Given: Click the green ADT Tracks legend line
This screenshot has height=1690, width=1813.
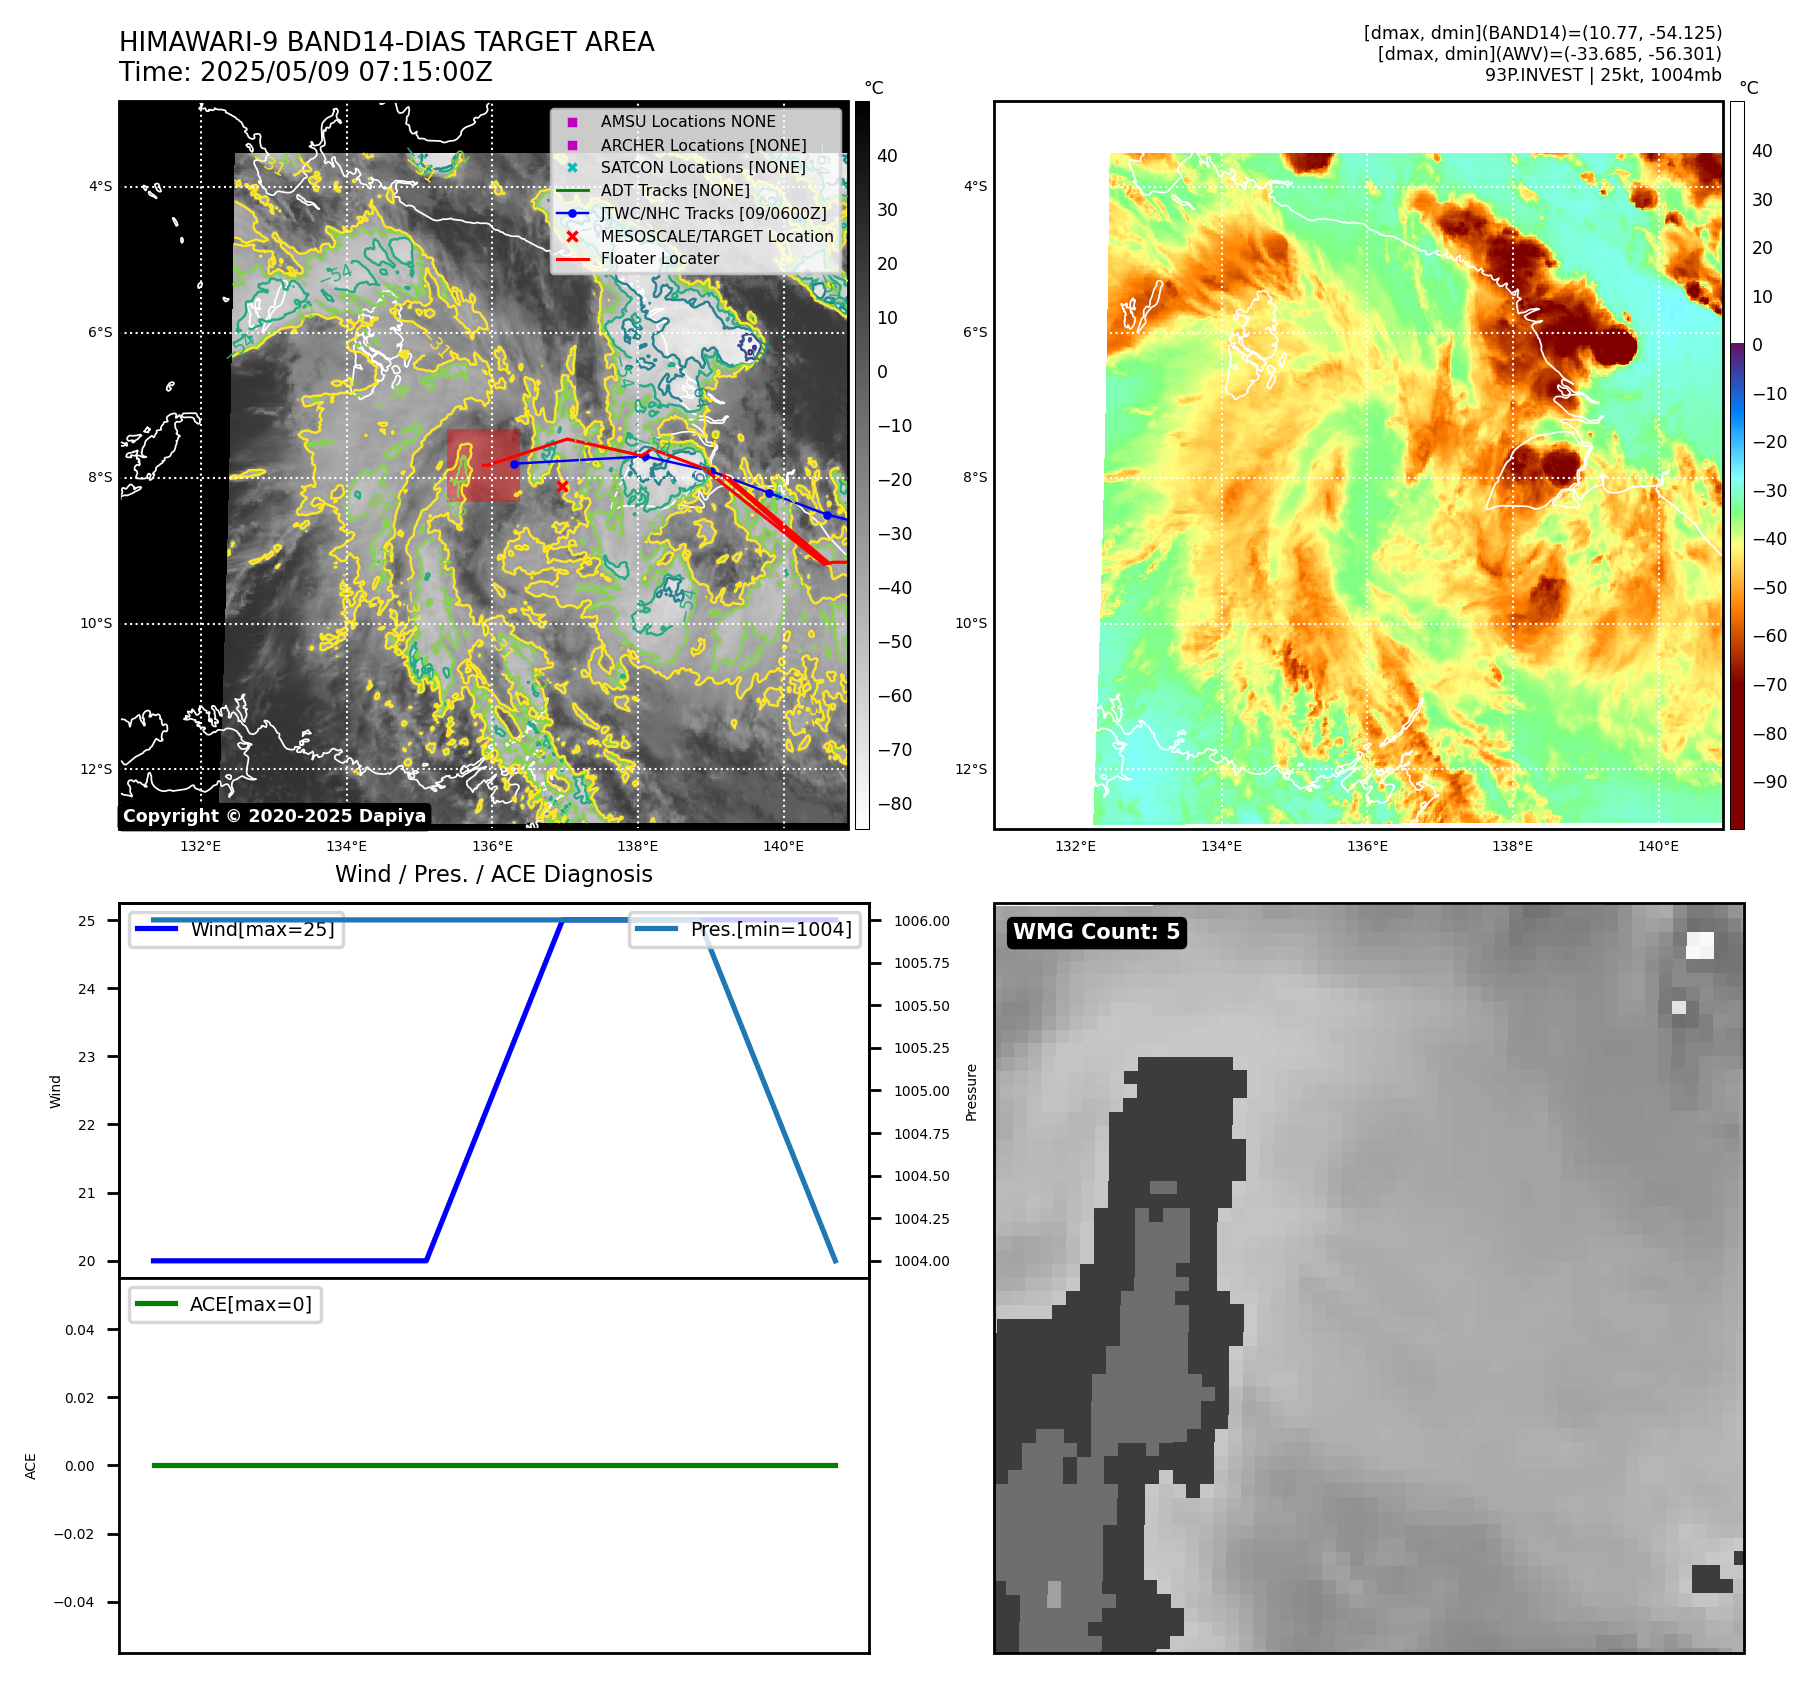Looking at the screenshot, I should tap(572, 191).
